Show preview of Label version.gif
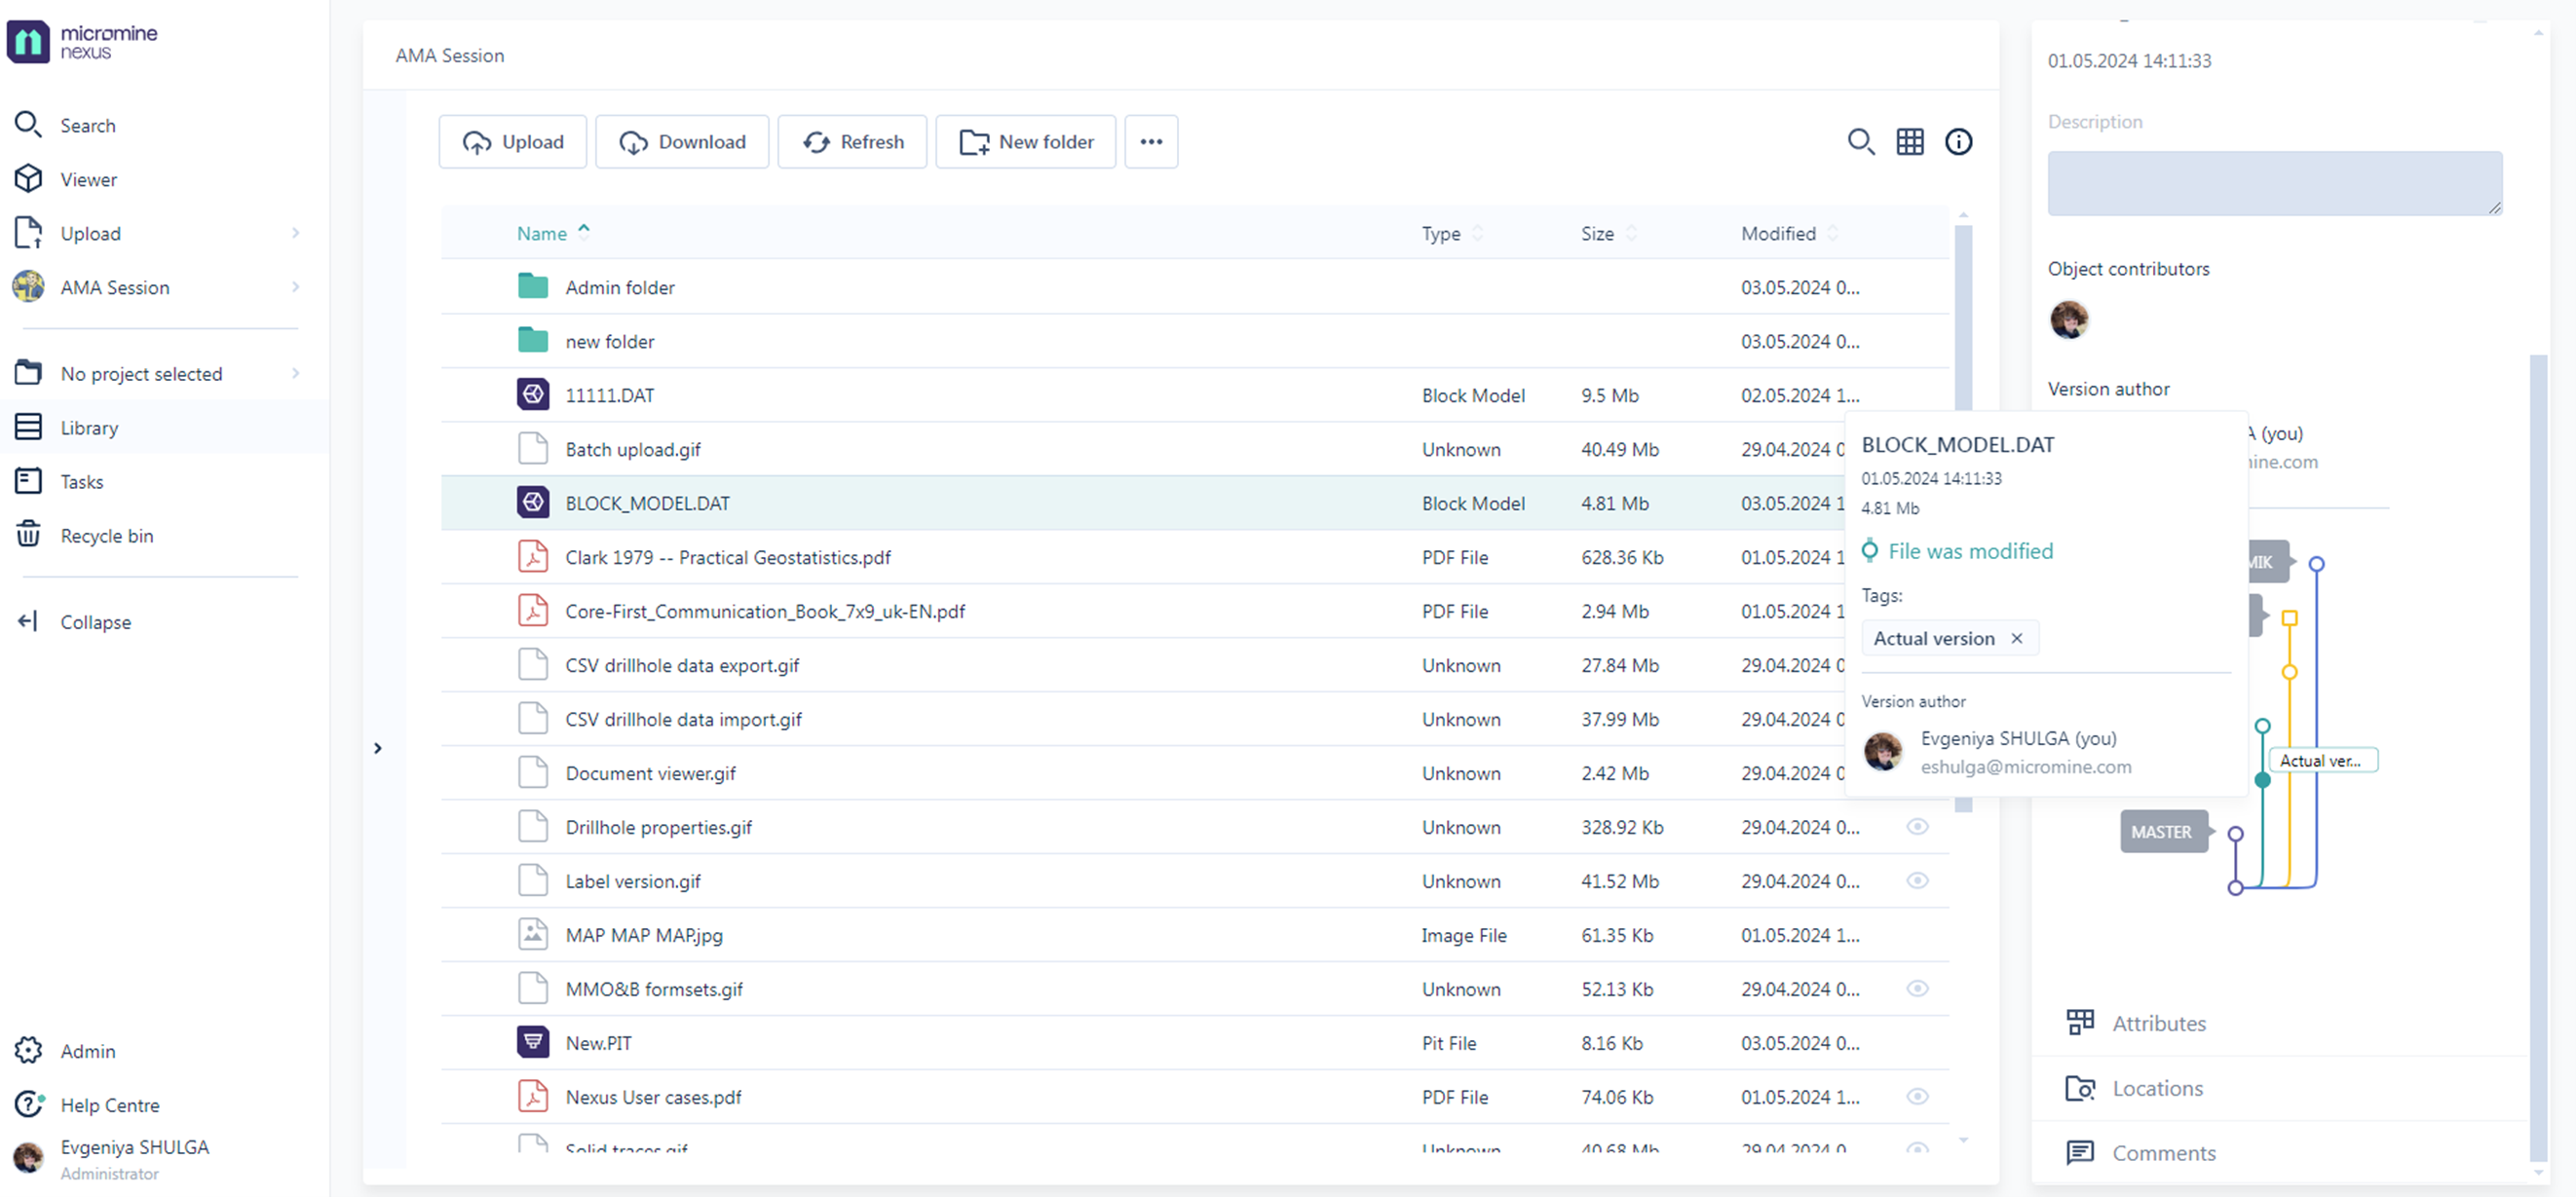 tap(1918, 881)
